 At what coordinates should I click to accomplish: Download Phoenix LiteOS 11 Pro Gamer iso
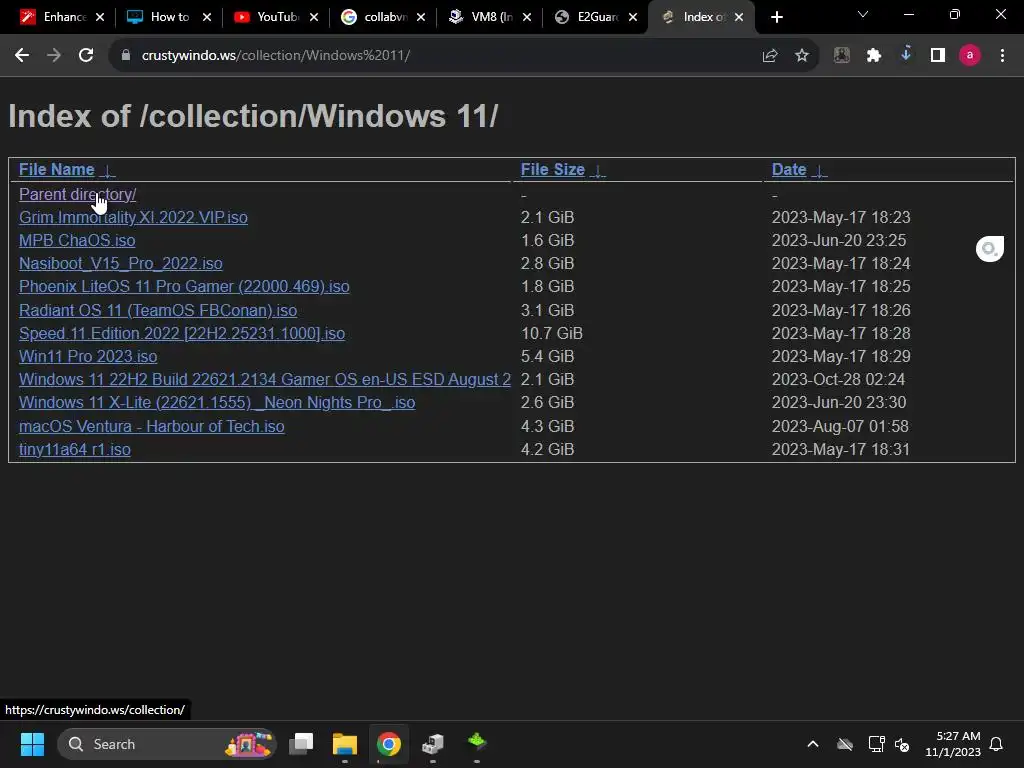pos(184,287)
